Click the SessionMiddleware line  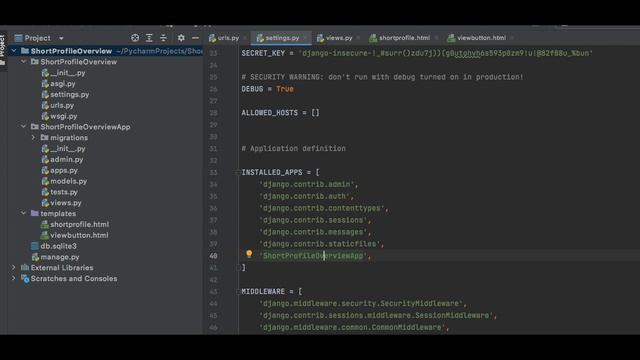point(378,315)
